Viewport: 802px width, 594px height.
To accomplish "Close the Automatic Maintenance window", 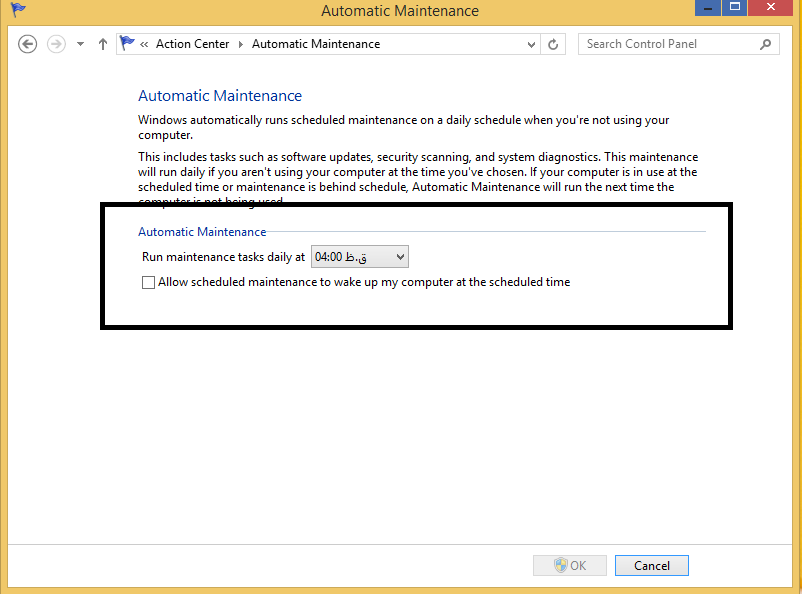I will [771, 8].
